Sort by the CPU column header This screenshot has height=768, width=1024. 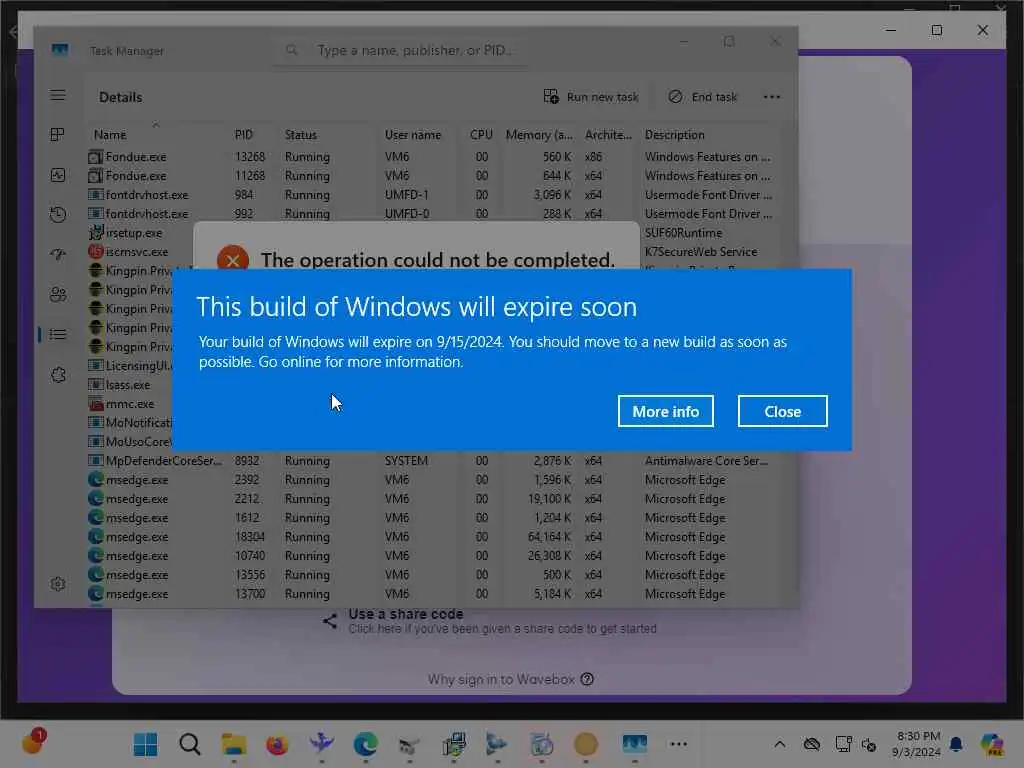481,135
